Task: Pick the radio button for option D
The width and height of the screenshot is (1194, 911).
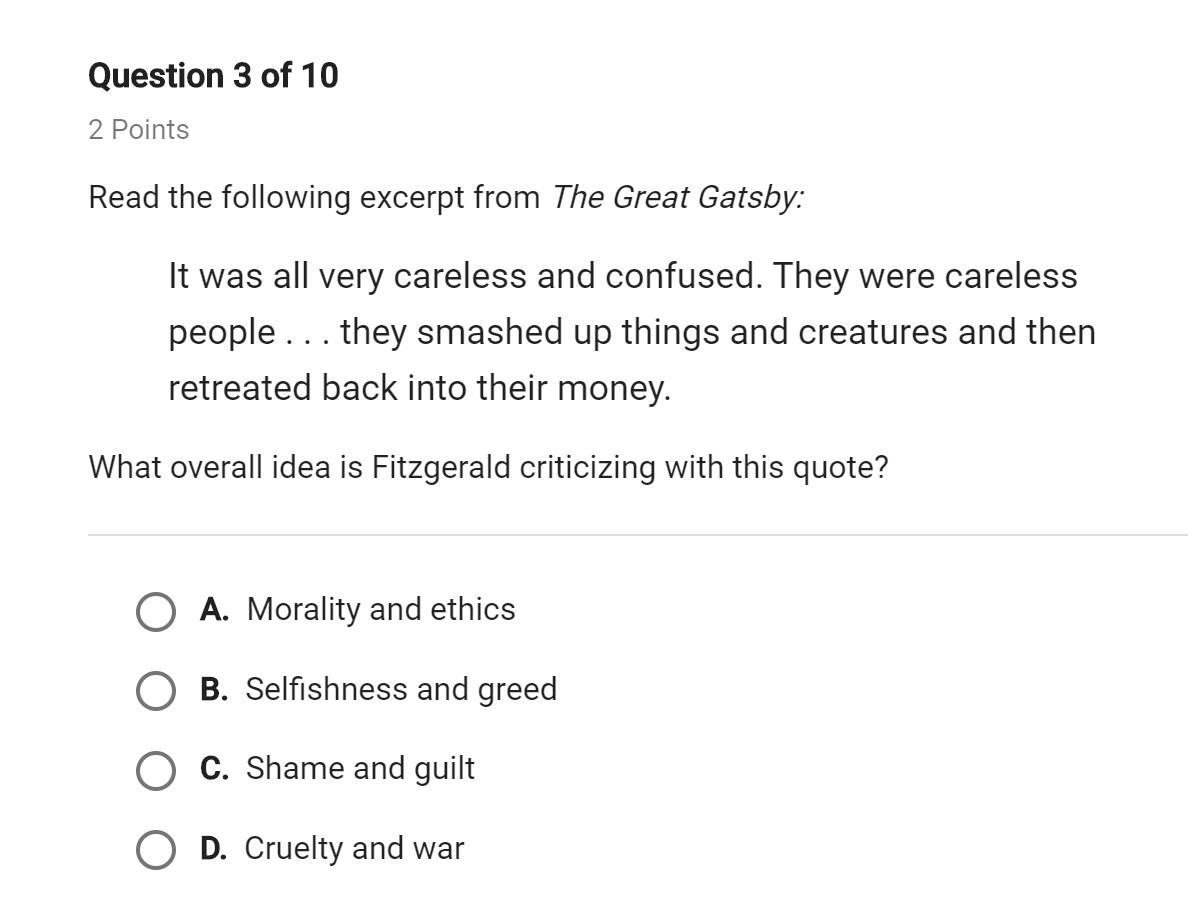Action: coord(156,849)
